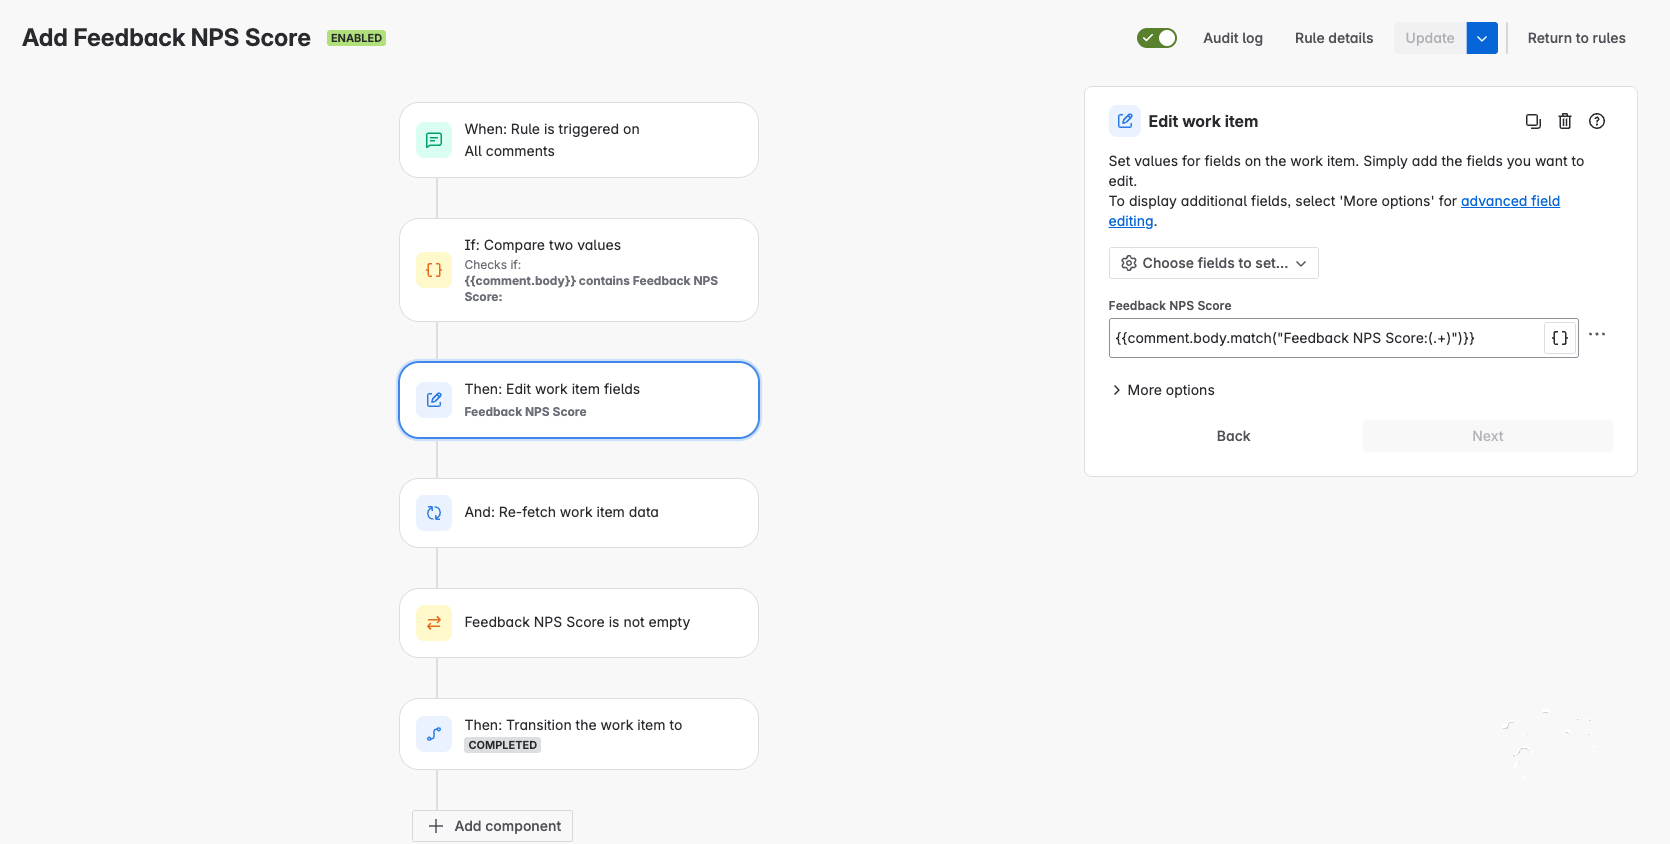This screenshot has width=1670, height=844.
Task: Click the comment trigger icon in the first rule card
Action: click(434, 140)
